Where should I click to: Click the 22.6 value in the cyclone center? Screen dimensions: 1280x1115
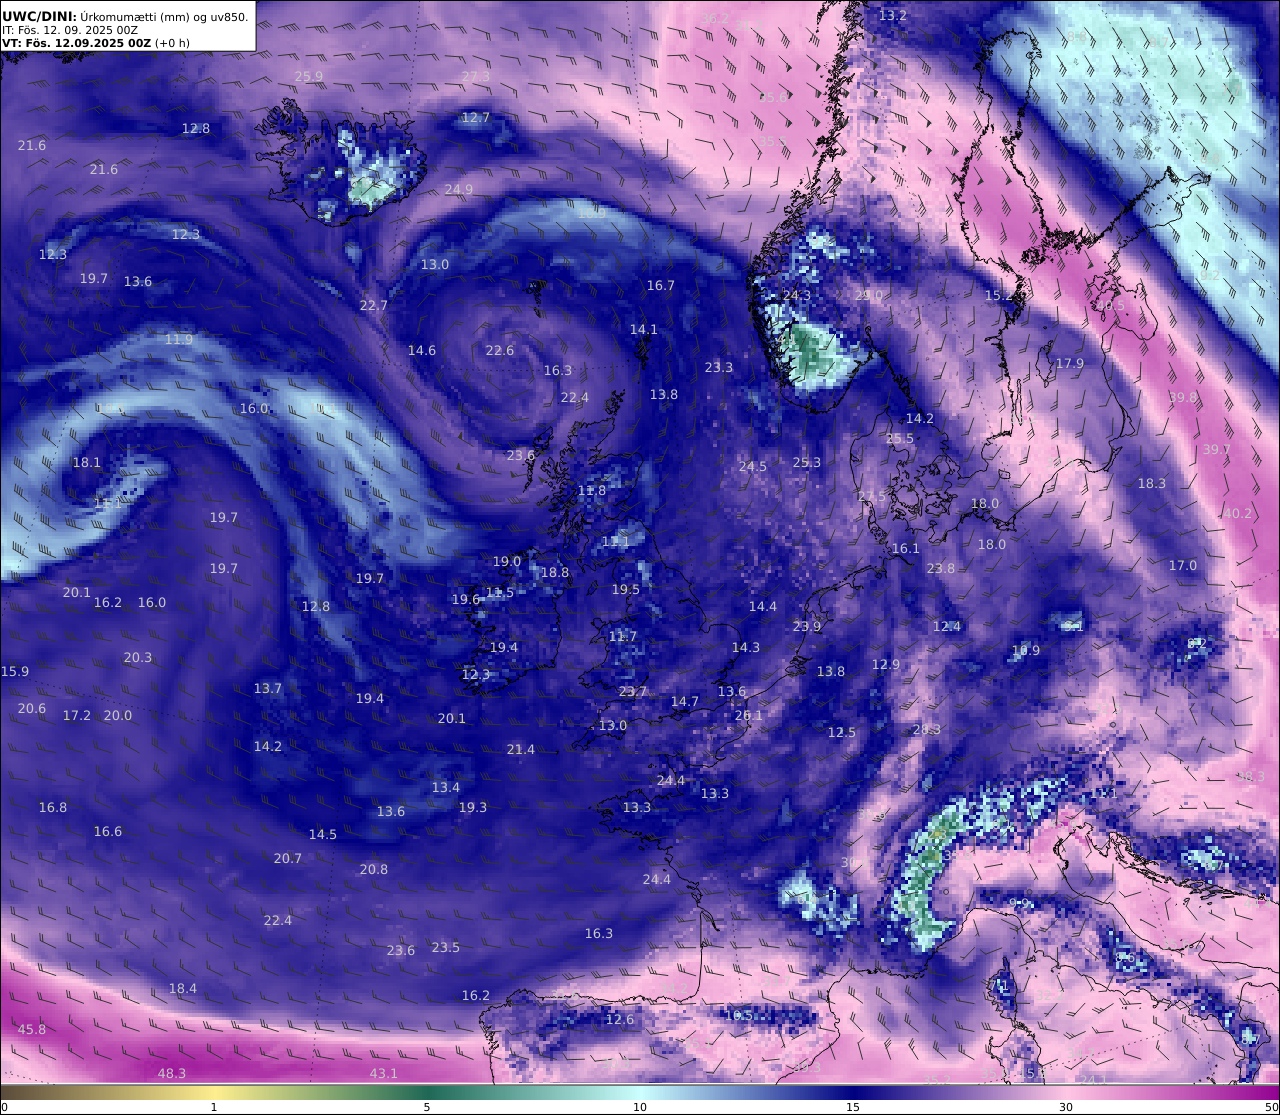(500, 351)
